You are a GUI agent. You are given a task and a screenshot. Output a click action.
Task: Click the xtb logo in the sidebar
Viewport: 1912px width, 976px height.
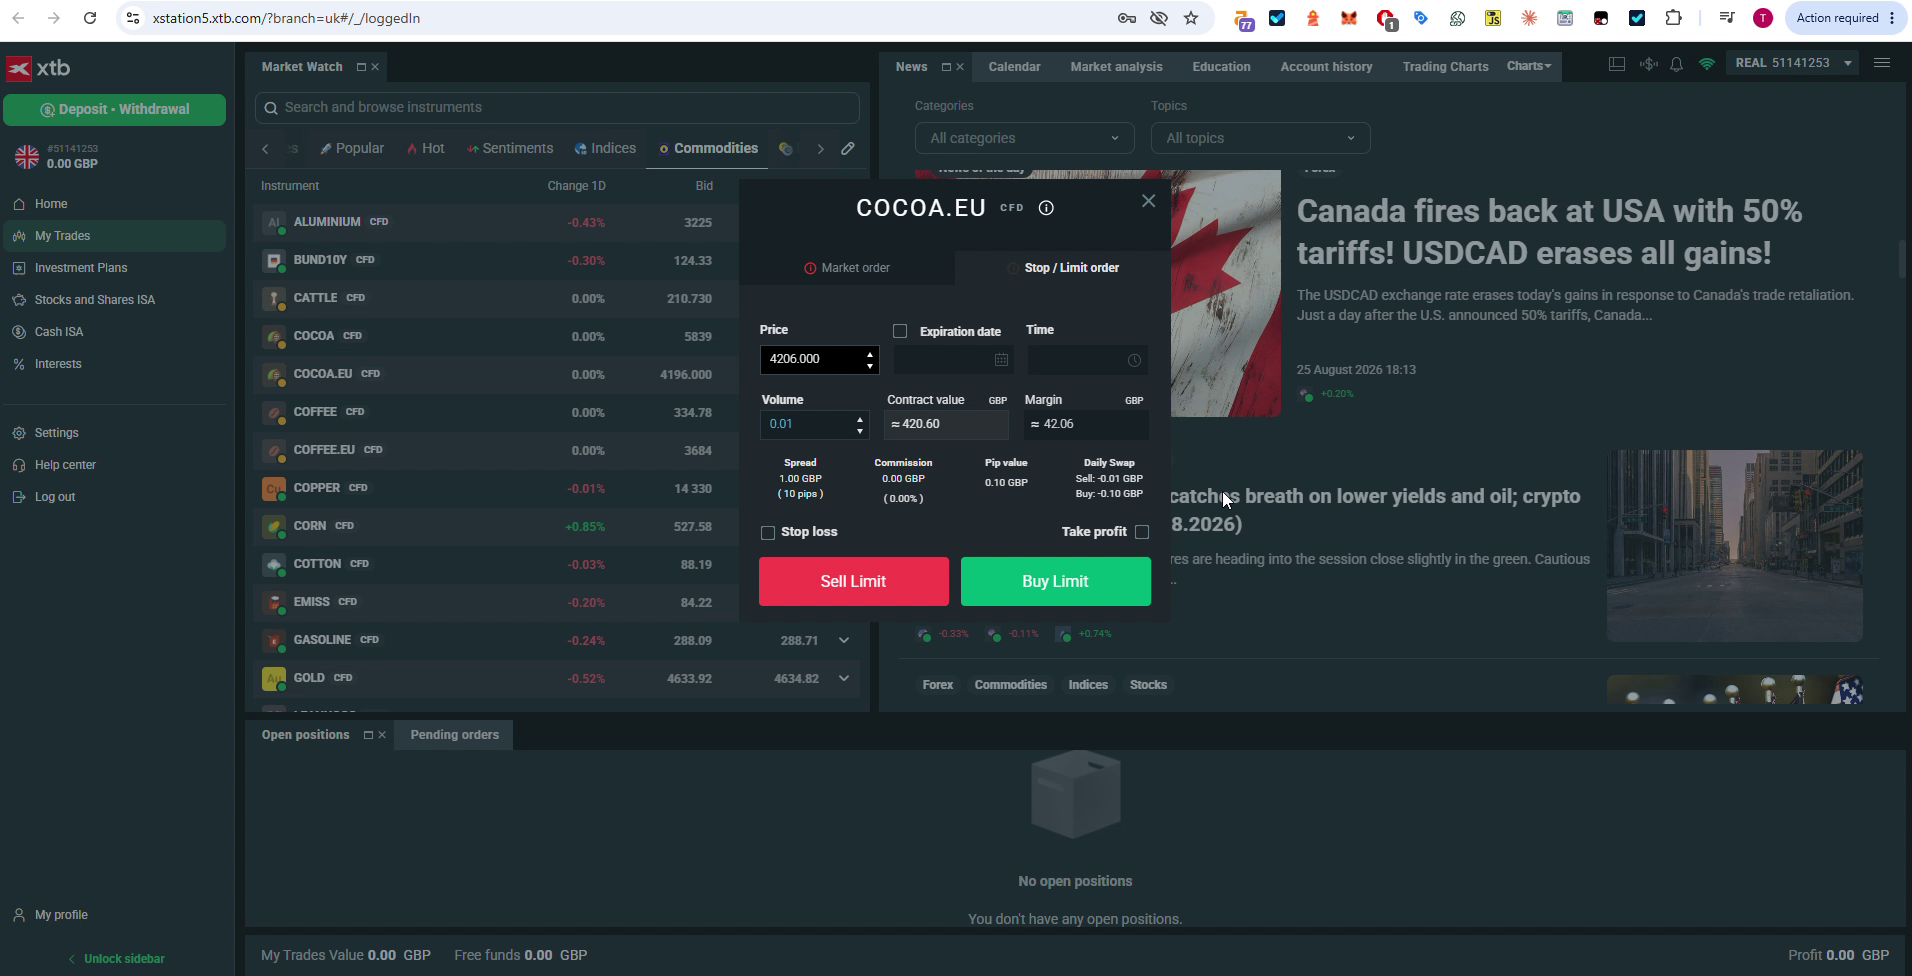[x=38, y=68]
